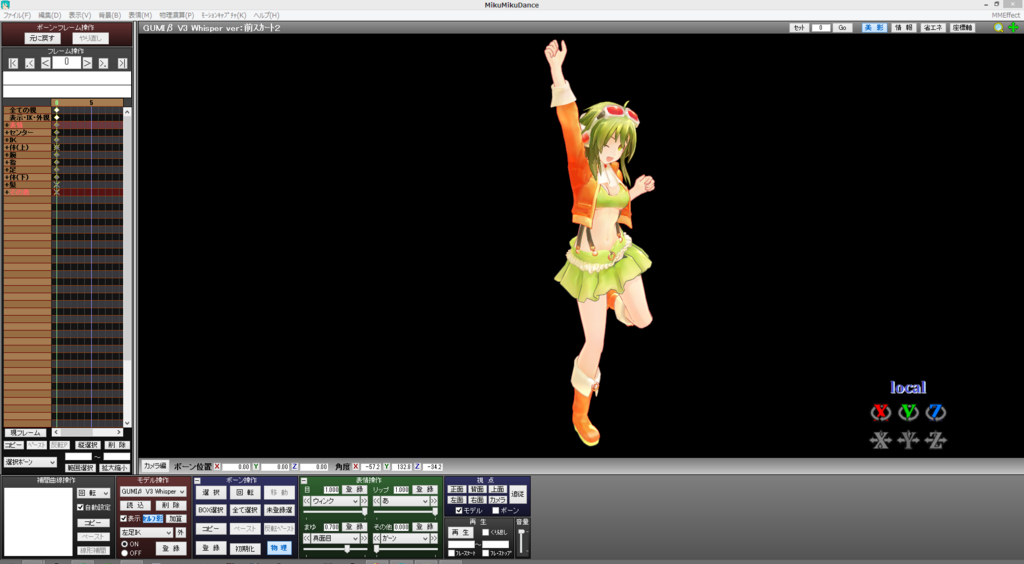Jump to the last frame button

(122, 63)
